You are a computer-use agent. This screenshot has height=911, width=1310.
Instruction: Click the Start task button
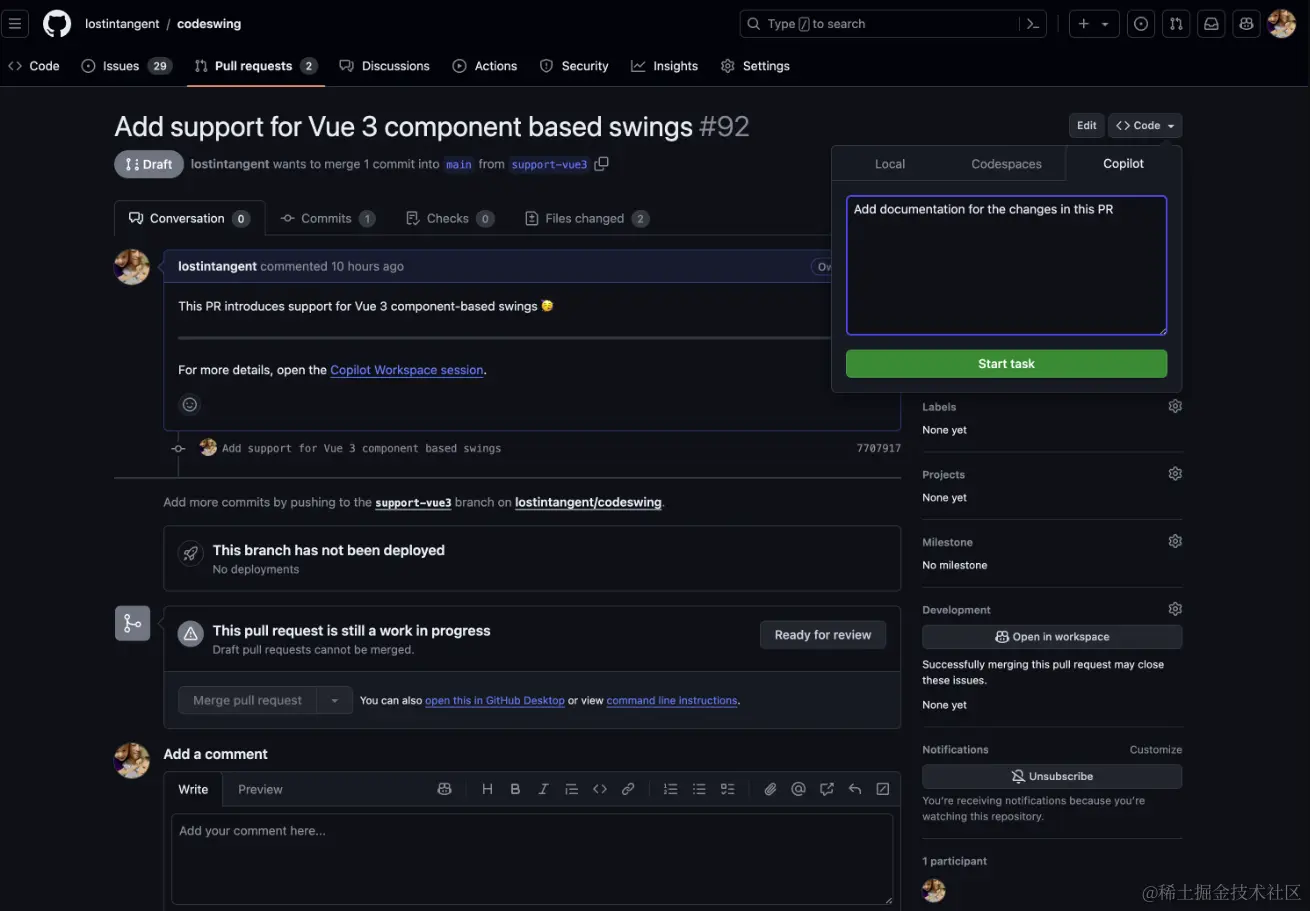(x=1006, y=363)
